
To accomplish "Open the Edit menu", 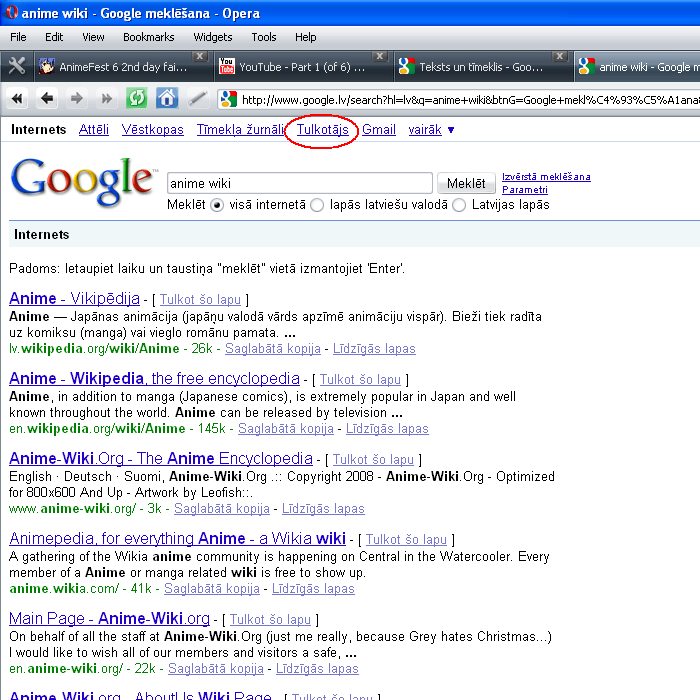I will [54, 37].
